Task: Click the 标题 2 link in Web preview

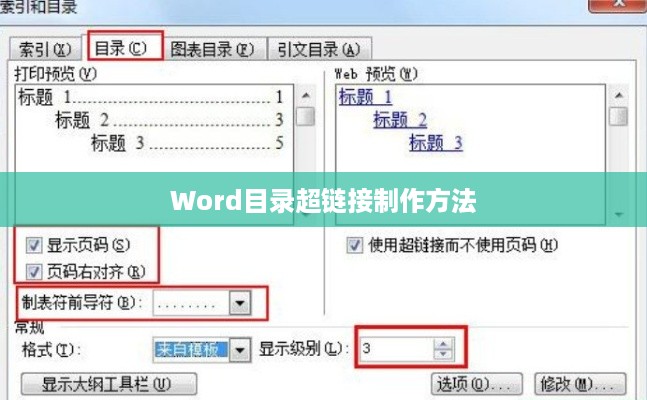Action: (x=400, y=120)
